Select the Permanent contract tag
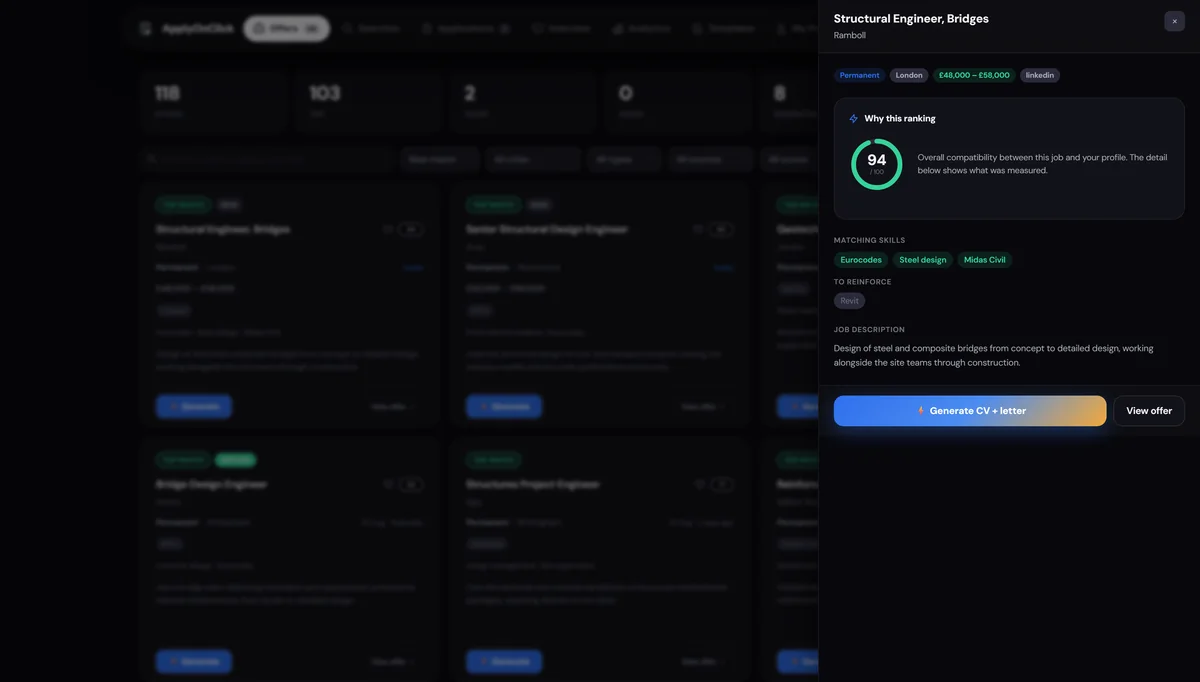Viewport: 1200px width, 682px height. [x=859, y=75]
